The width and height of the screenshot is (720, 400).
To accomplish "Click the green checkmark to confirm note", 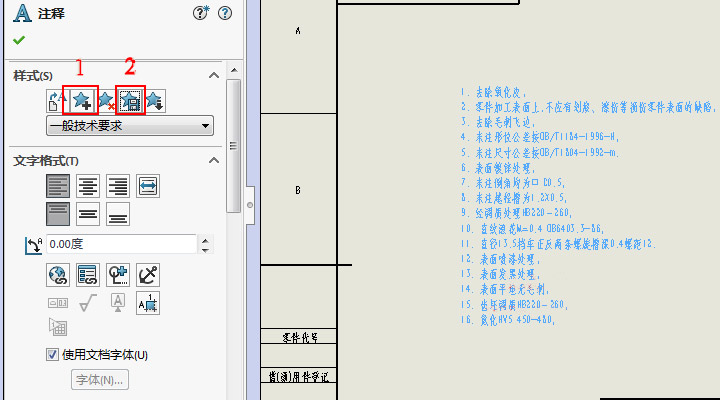I will [19, 40].
